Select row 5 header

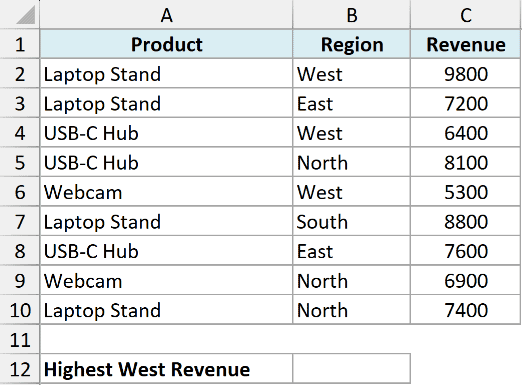coord(20,162)
